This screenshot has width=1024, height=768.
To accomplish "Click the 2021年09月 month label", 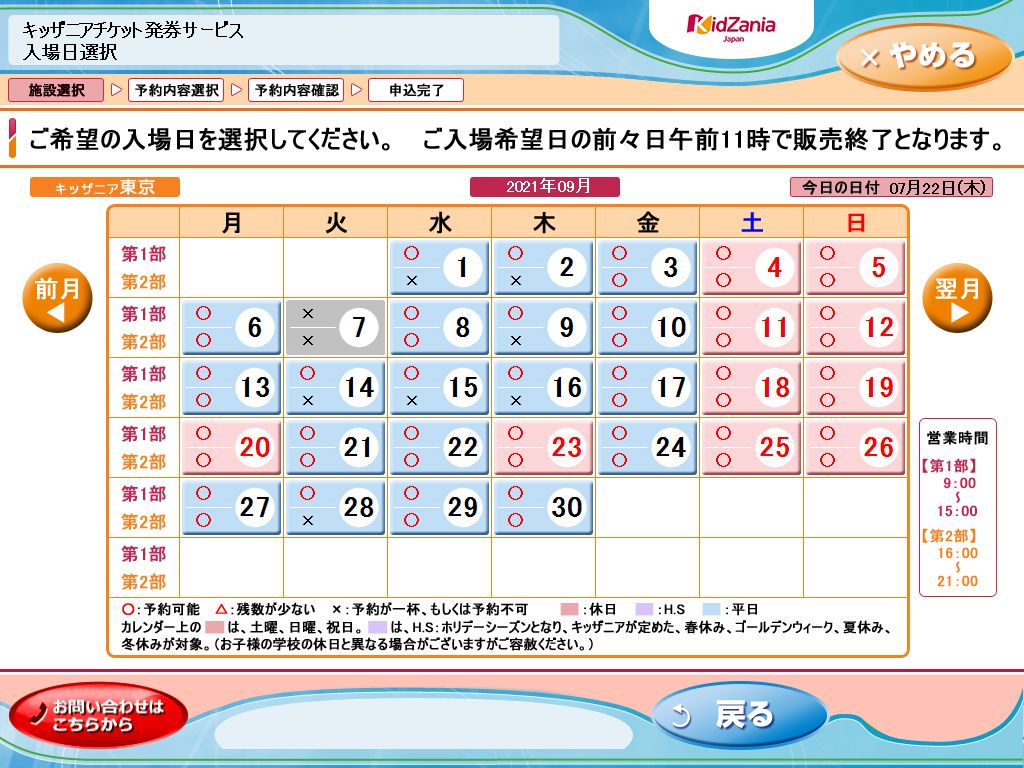I will (545, 187).
